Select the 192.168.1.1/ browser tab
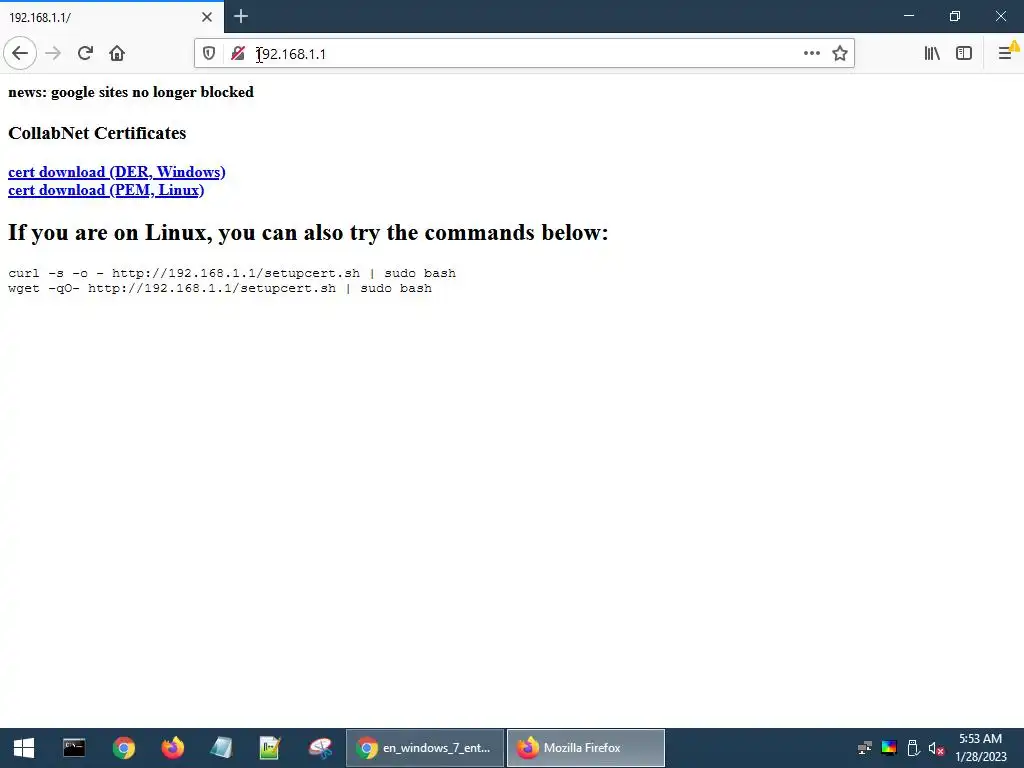Image resolution: width=1024 pixels, height=768 pixels. 112,17
